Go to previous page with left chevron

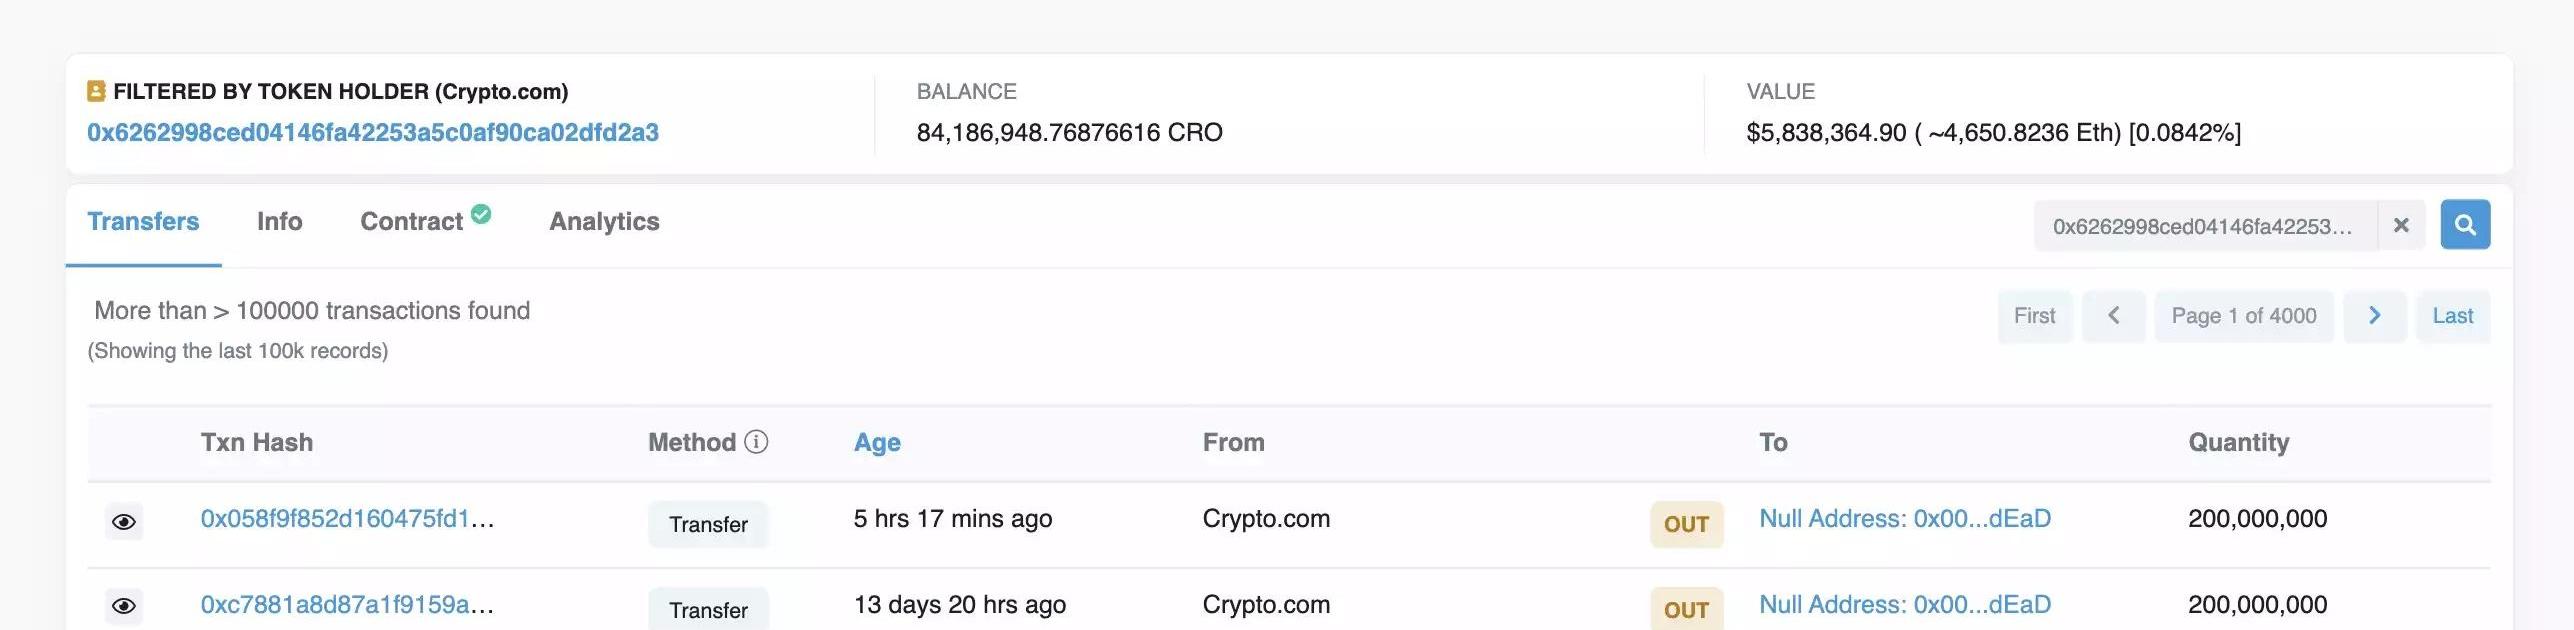(x=2114, y=316)
